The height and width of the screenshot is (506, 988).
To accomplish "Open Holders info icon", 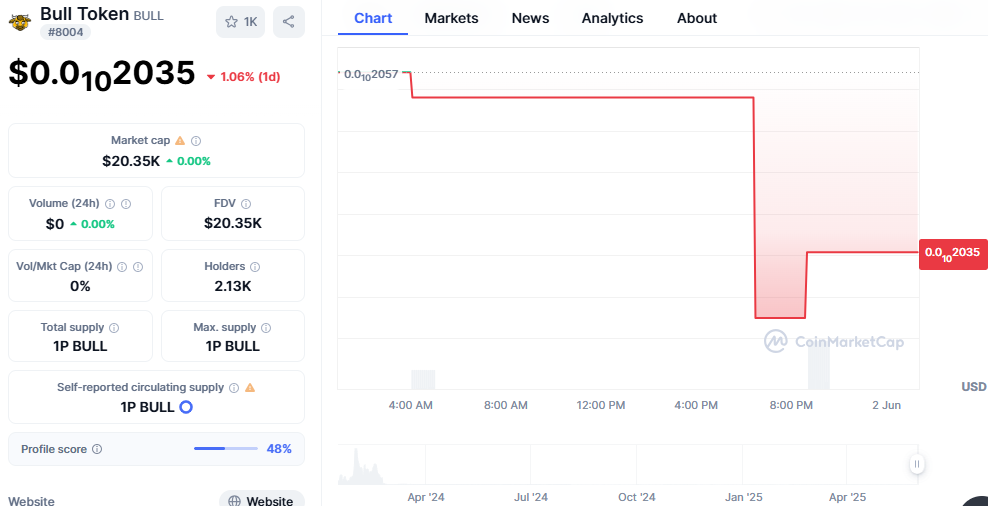I will pyautogui.click(x=255, y=267).
